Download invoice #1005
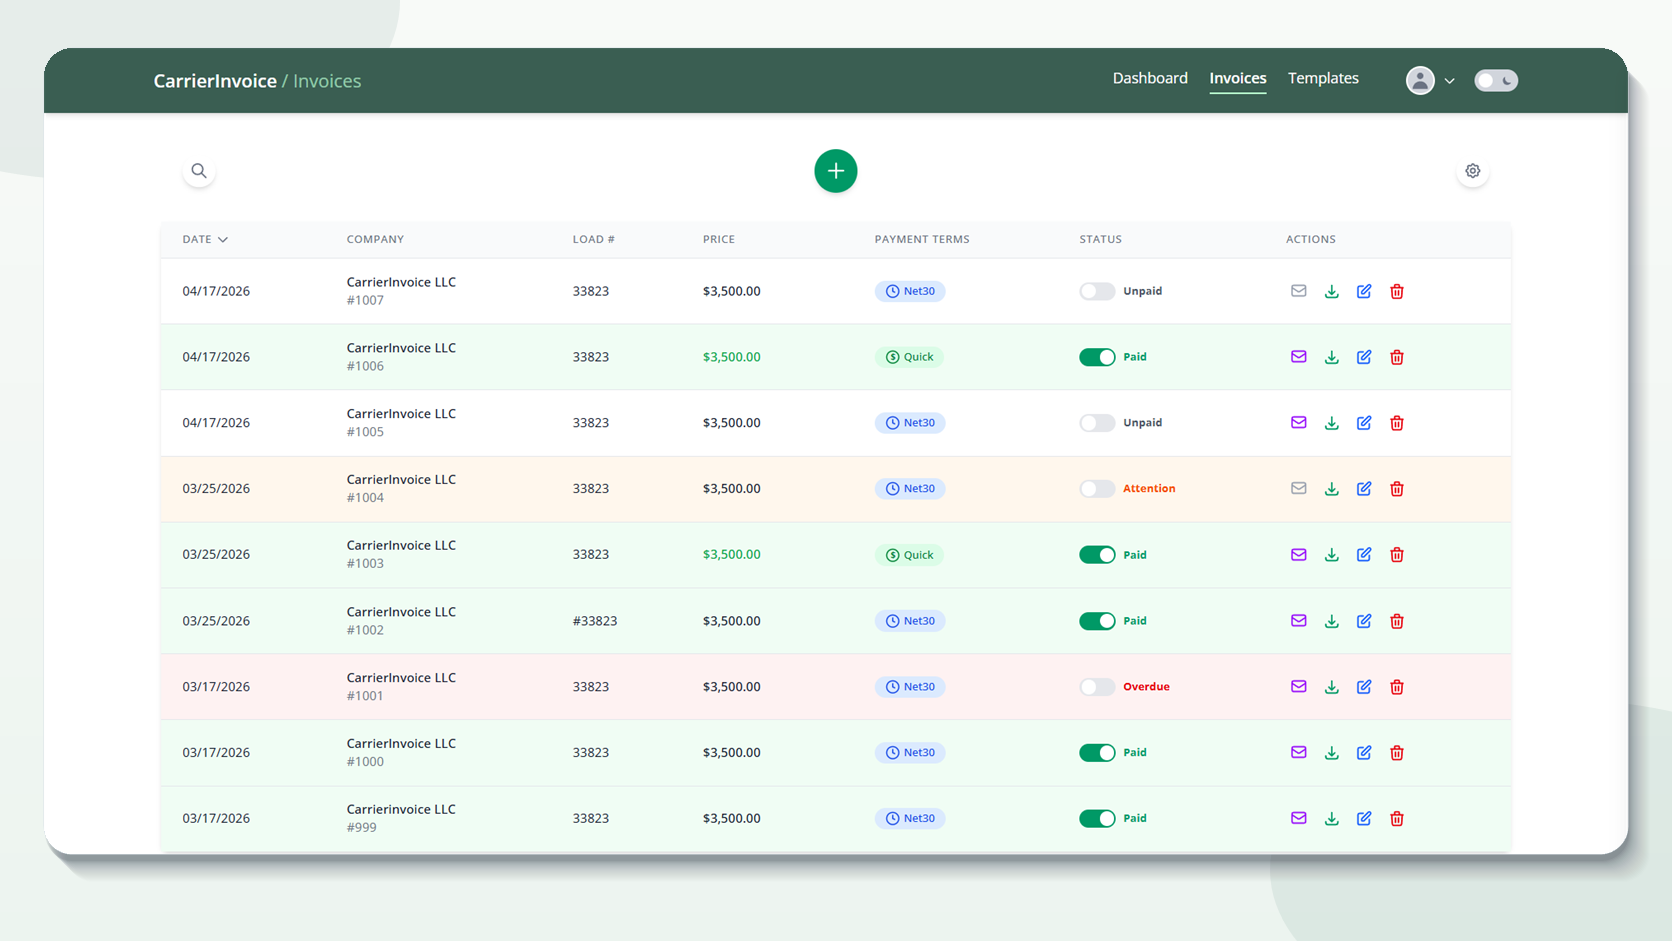 [x=1332, y=423]
